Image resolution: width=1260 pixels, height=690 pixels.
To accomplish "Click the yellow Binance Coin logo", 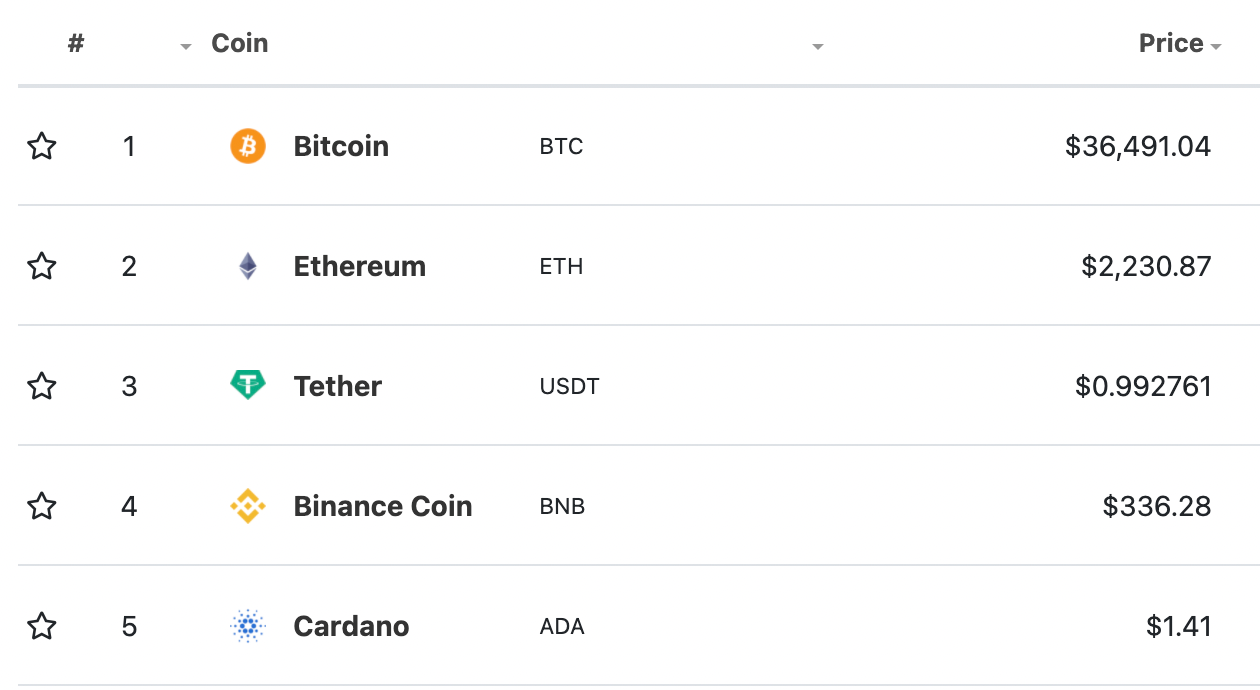I will click(x=248, y=506).
